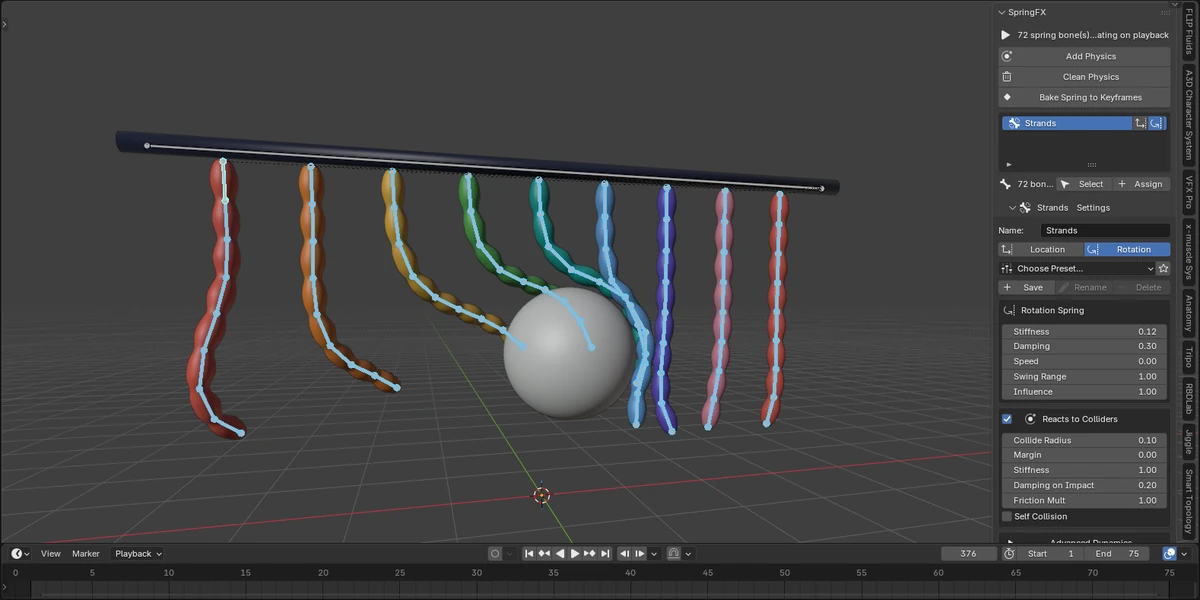This screenshot has width=1200, height=600.
Task: Click the current frame field 376
Action: 968,553
